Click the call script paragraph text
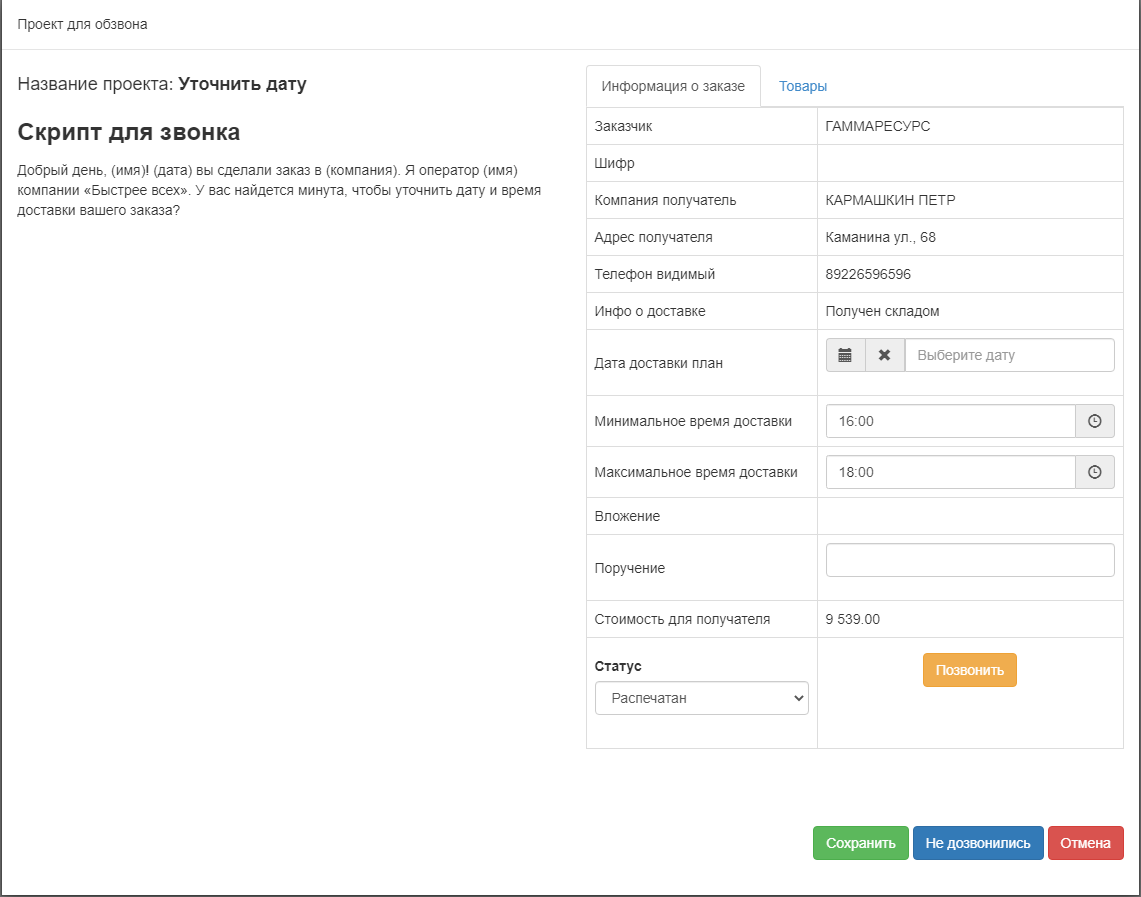This screenshot has width=1141, height=897. 279,191
